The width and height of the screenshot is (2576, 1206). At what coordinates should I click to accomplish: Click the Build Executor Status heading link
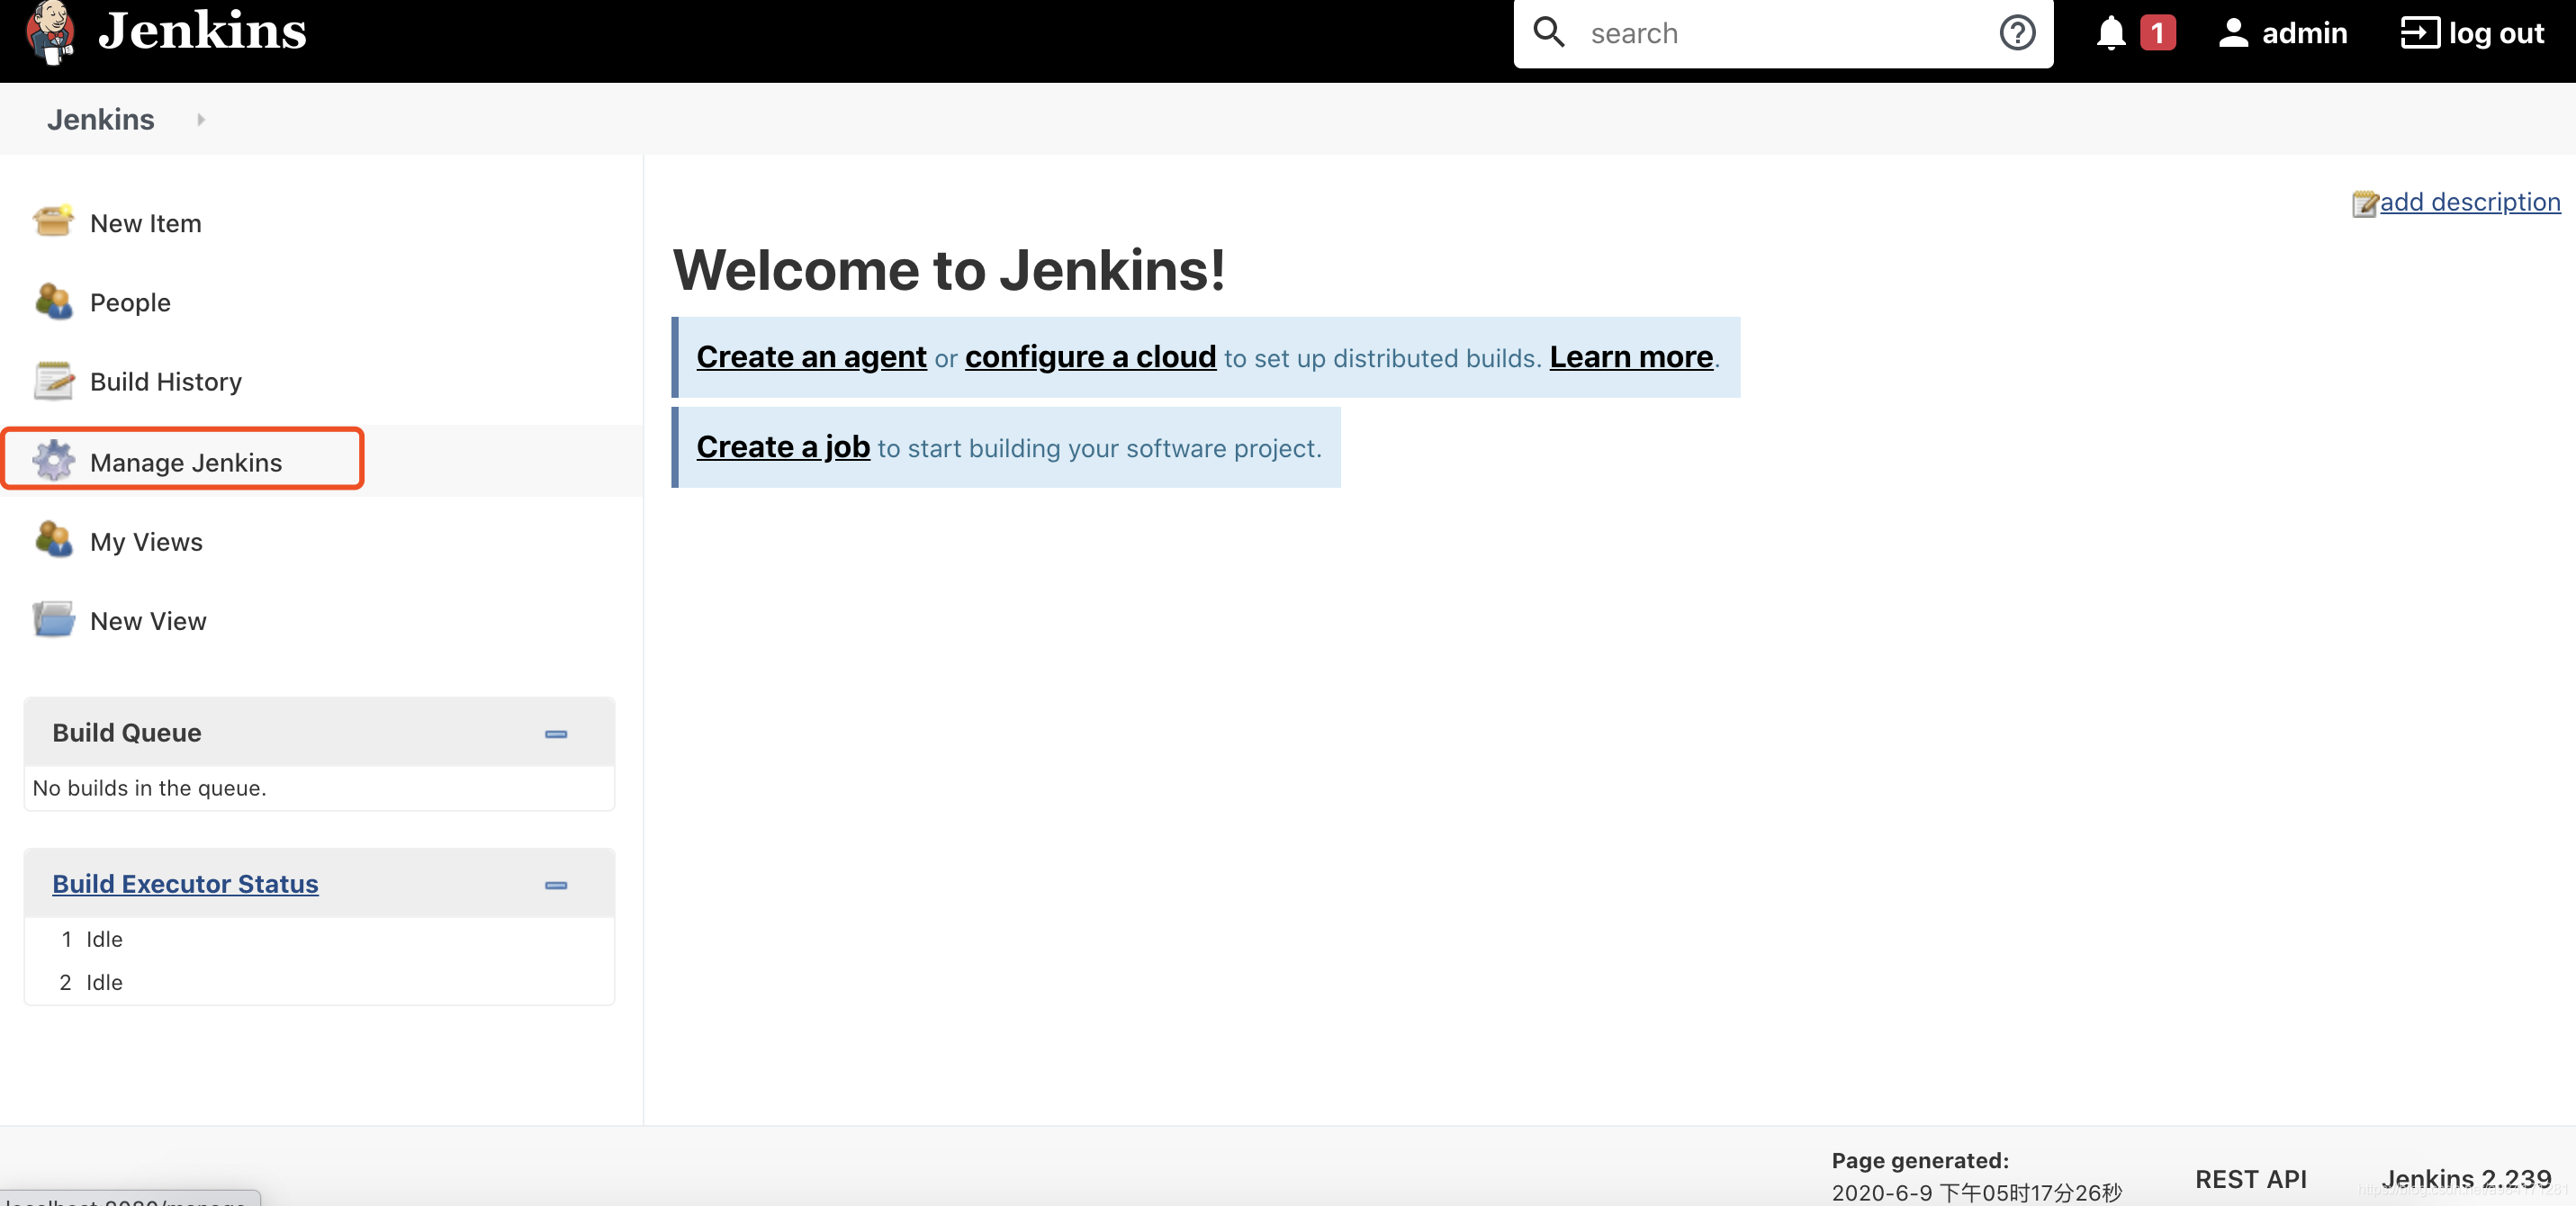185,884
